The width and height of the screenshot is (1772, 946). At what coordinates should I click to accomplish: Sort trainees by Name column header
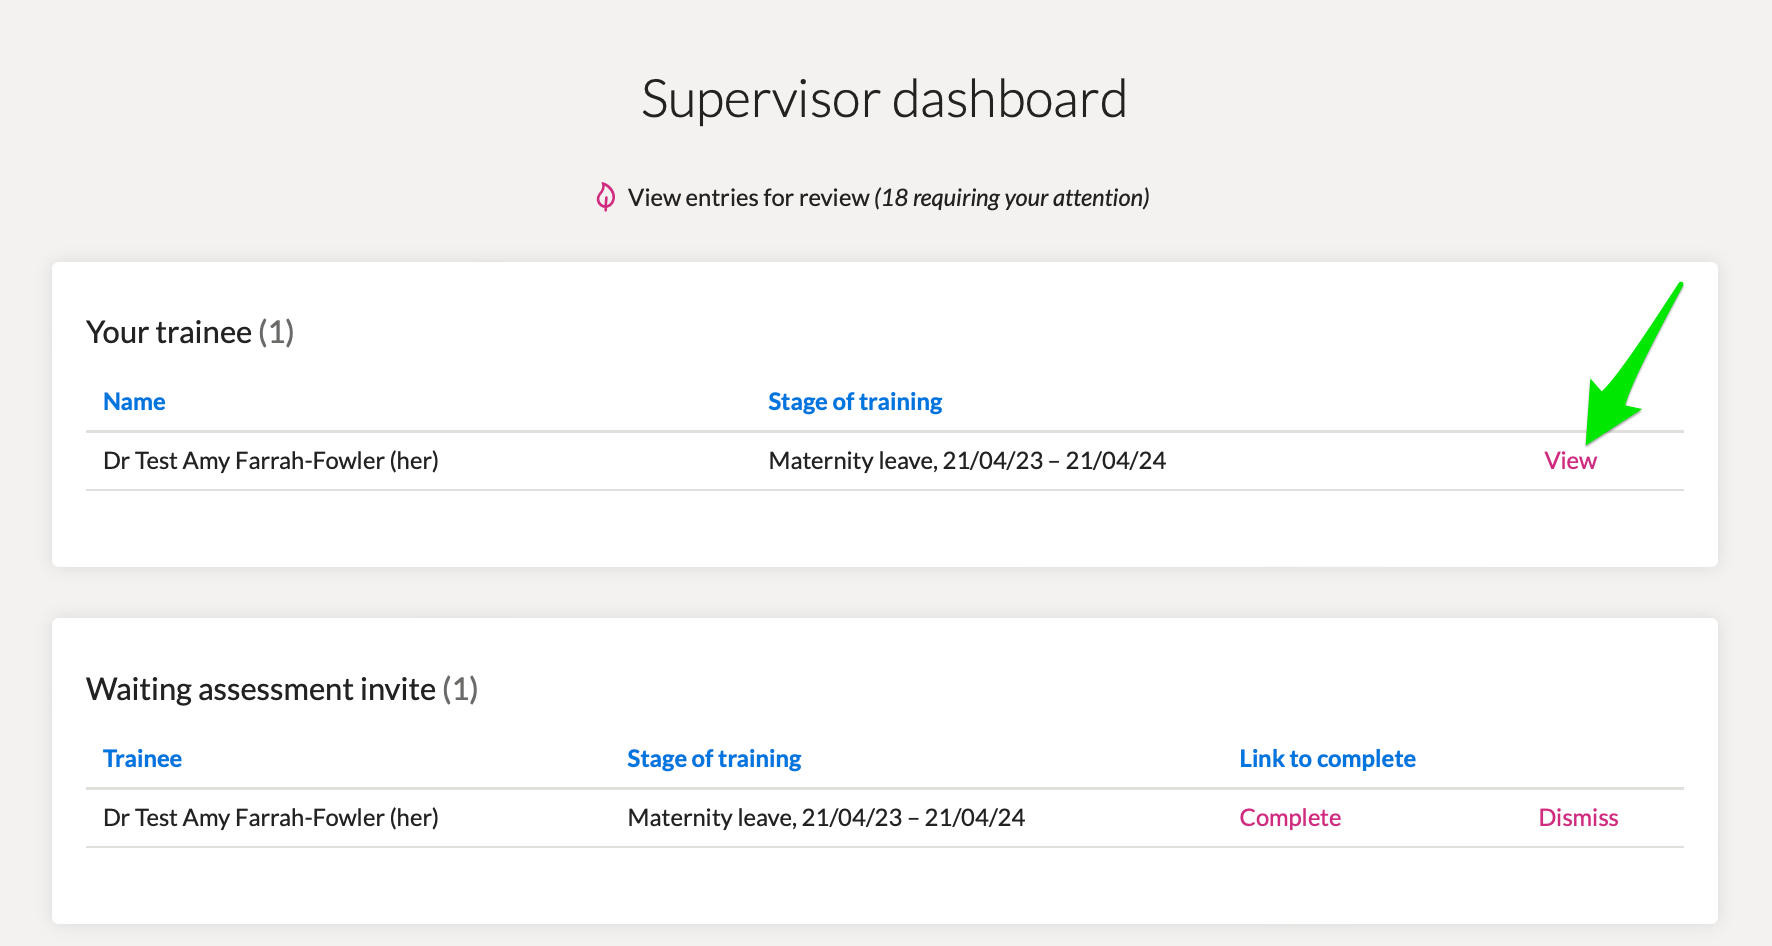pos(134,402)
